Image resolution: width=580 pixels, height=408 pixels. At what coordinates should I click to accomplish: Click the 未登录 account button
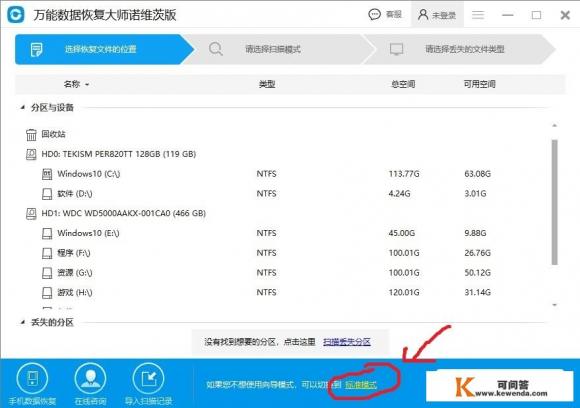point(437,15)
